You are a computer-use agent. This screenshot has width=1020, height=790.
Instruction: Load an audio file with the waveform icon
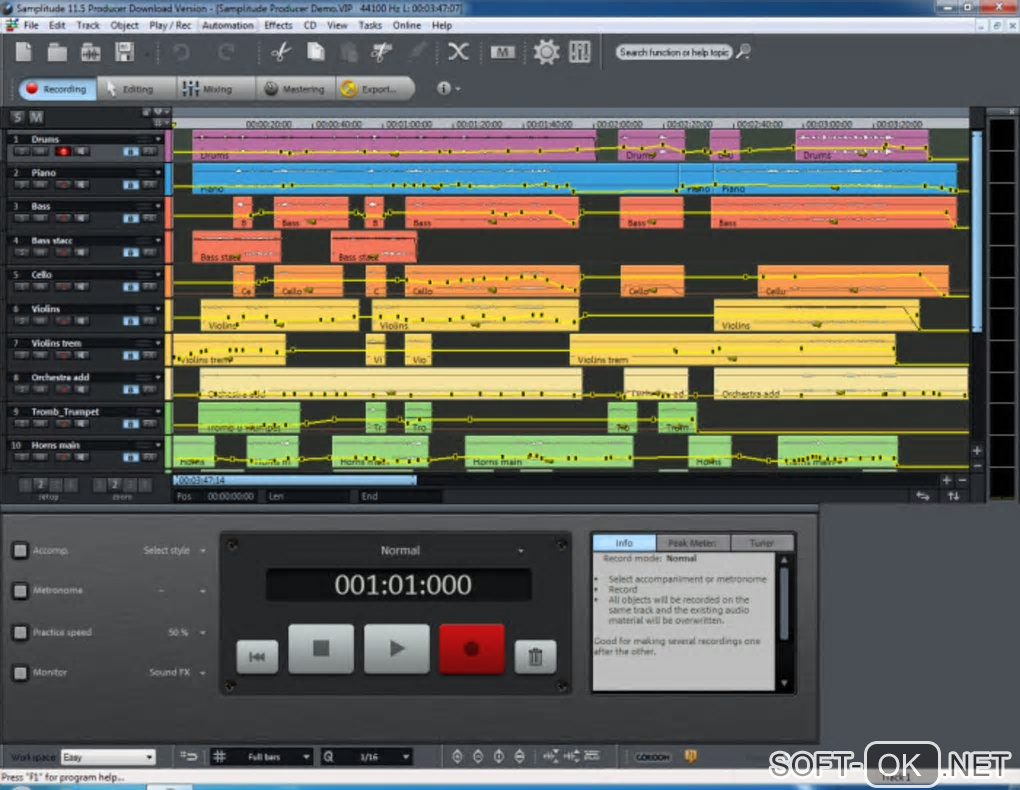90,52
